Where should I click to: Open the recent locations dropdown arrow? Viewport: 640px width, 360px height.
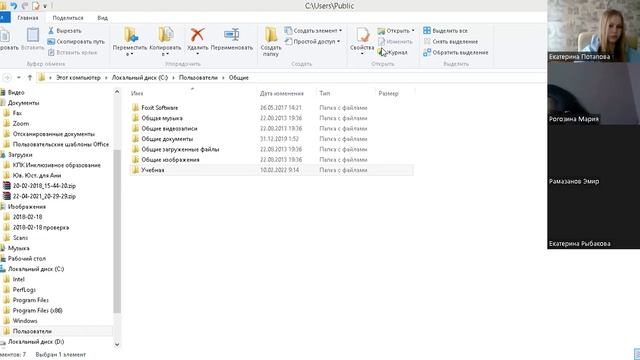pyautogui.click(x=19, y=78)
